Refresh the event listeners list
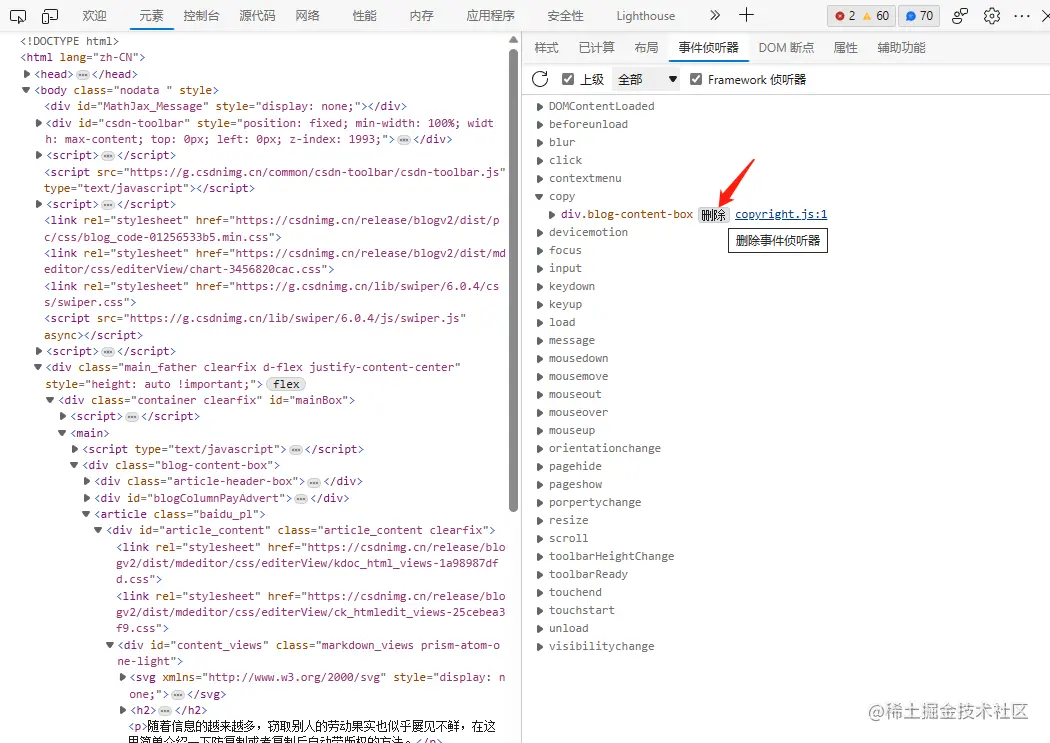This screenshot has width=1050, height=743. click(540, 79)
